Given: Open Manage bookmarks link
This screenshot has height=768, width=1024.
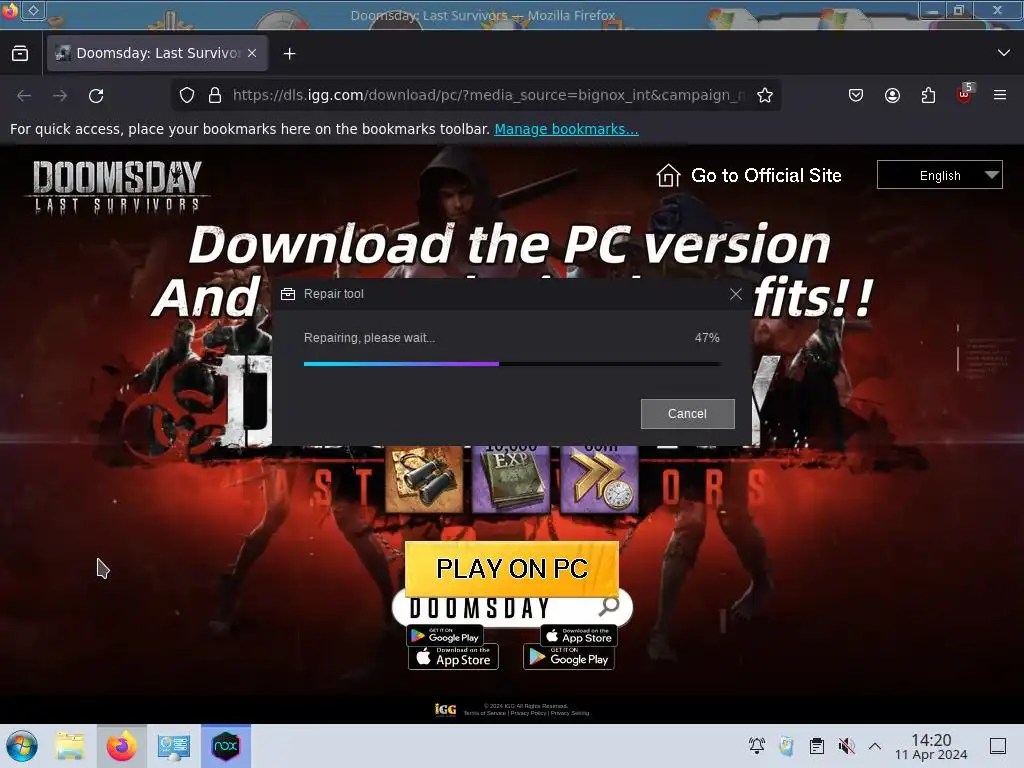Looking at the screenshot, I should tap(566, 129).
